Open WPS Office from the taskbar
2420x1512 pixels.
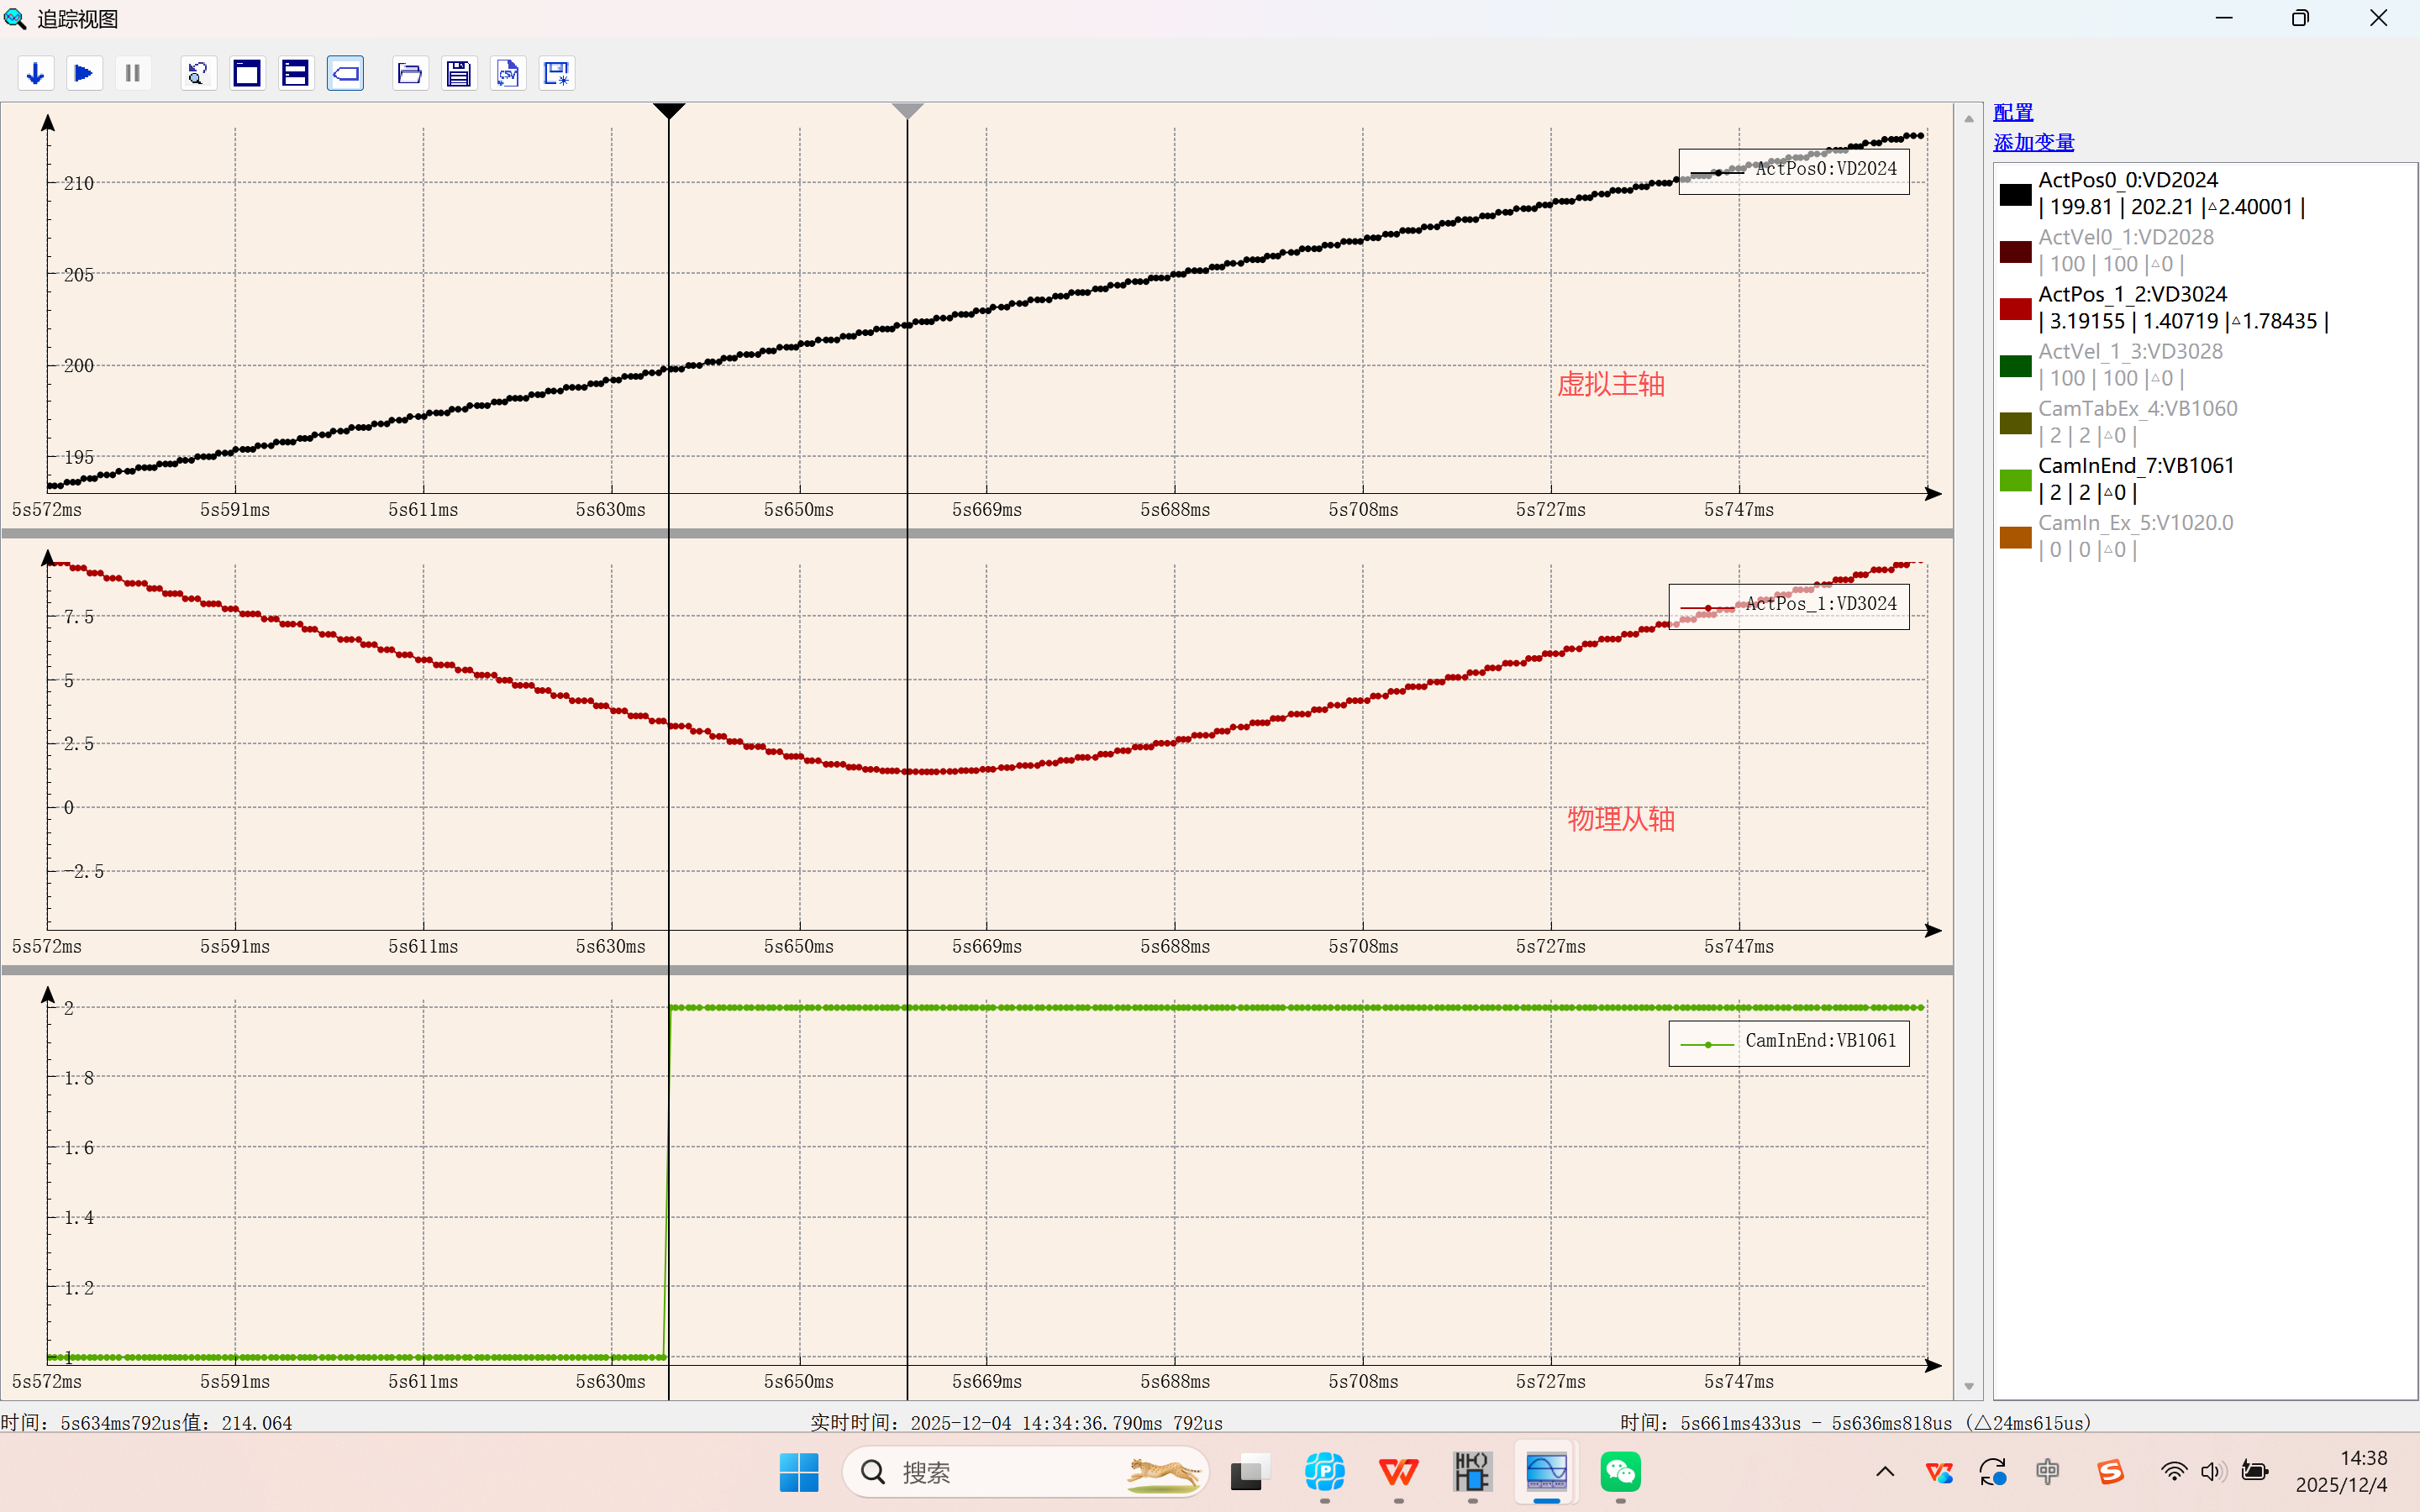(1398, 1472)
